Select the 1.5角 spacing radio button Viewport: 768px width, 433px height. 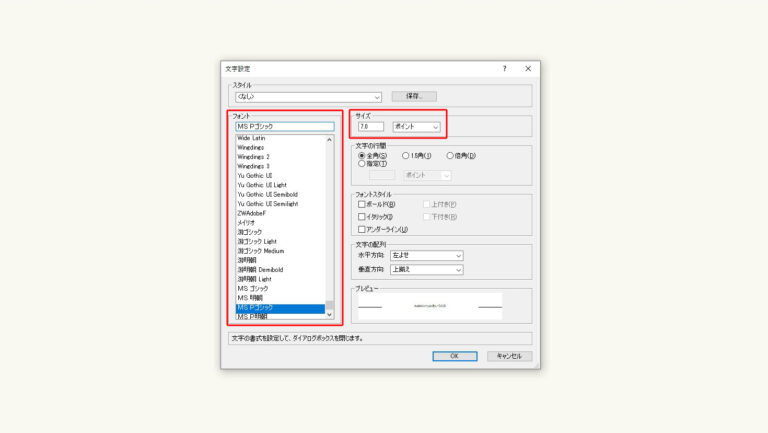tap(405, 155)
